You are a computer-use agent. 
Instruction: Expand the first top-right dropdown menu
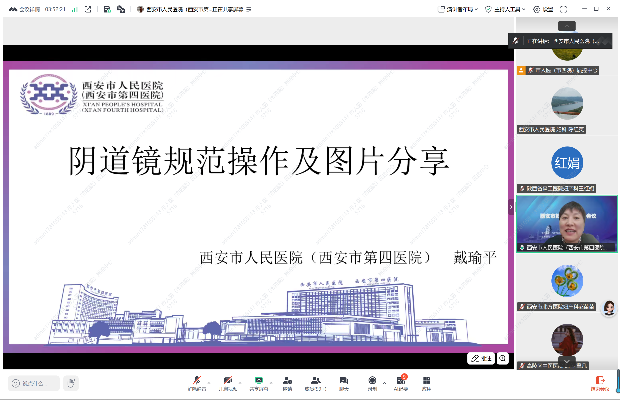458,9
